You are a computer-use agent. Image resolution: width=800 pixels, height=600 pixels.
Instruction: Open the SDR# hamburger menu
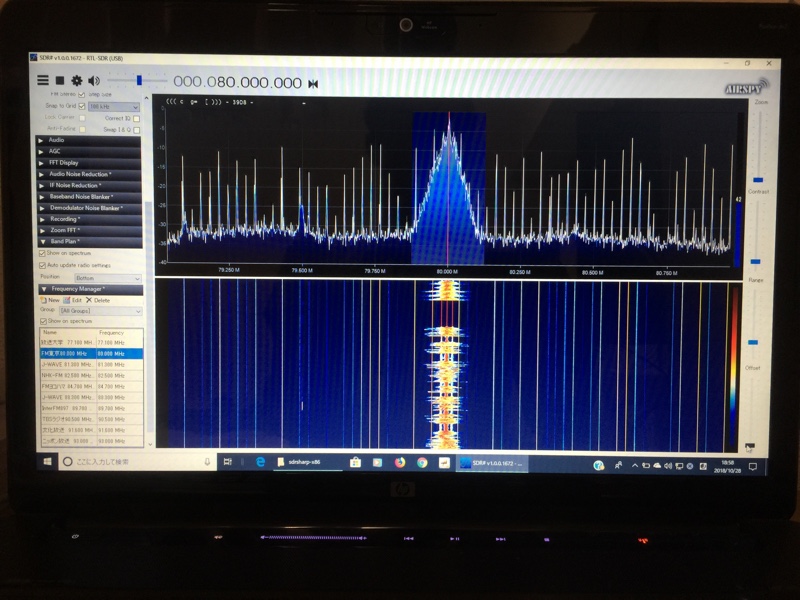point(43,80)
